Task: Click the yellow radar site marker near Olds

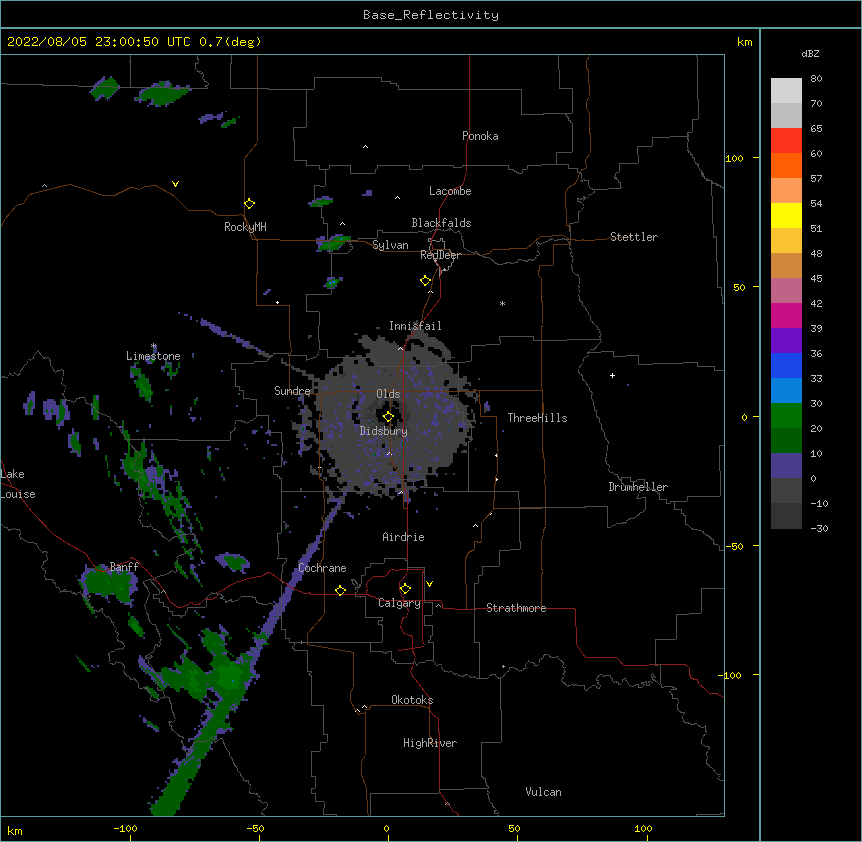Action: [x=388, y=416]
